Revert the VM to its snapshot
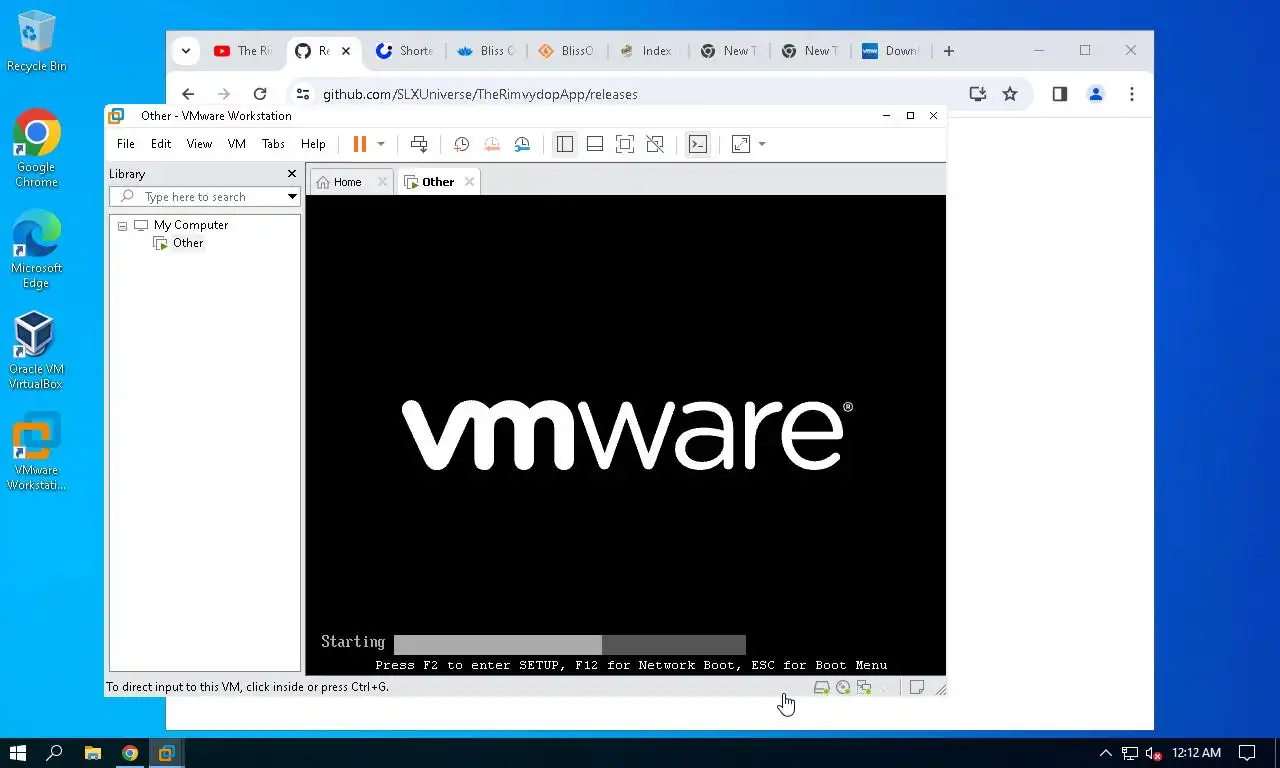The width and height of the screenshot is (1280, 768). (492, 144)
